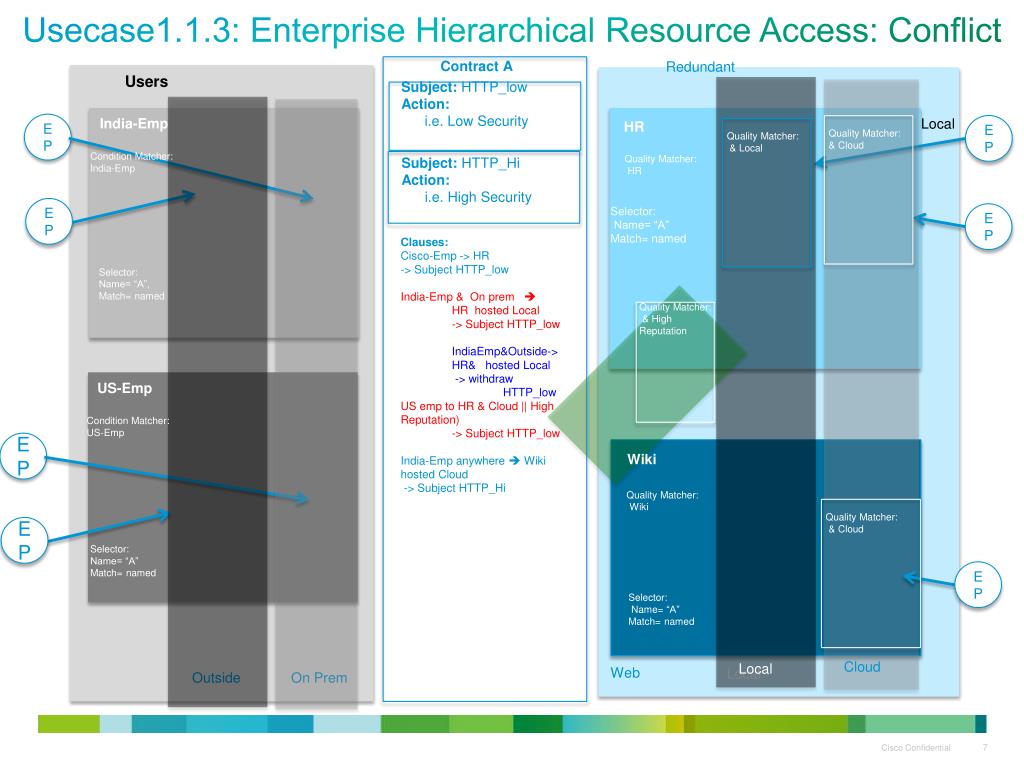The image size is (1024, 768).
Task: Click the 'Users' heading
Action: tap(146, 82)
